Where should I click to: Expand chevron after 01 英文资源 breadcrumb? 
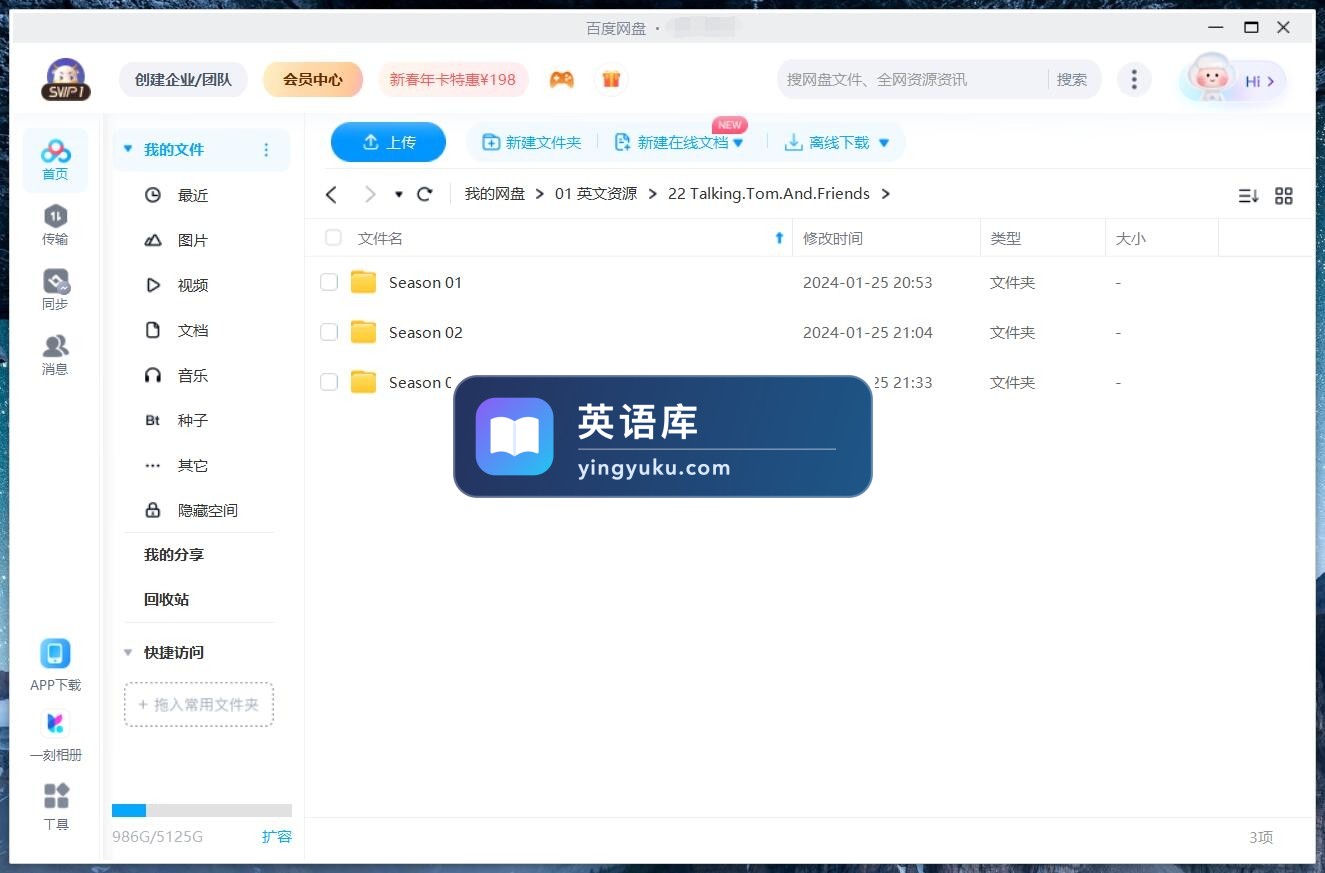point(652,194)
